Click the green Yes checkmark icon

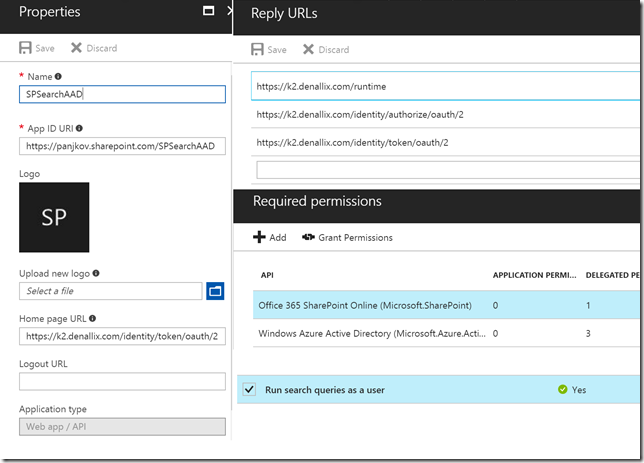point(563,389)
